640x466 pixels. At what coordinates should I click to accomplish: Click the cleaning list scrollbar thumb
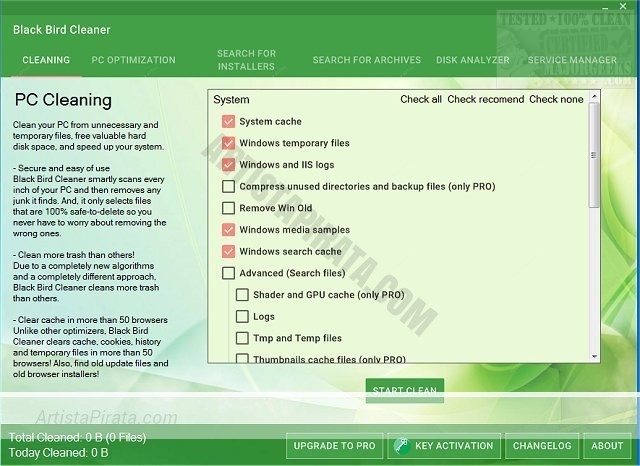click(x=594, y=155)
